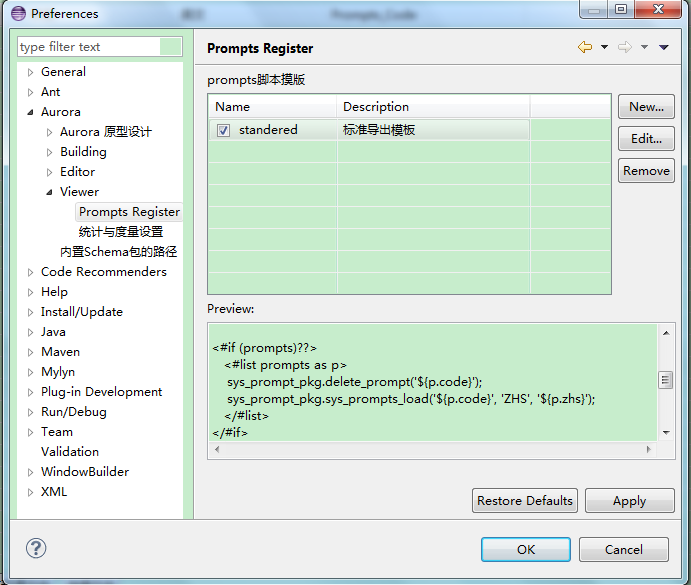Click the New... button

pyautogui.click(x=646, y=107)
